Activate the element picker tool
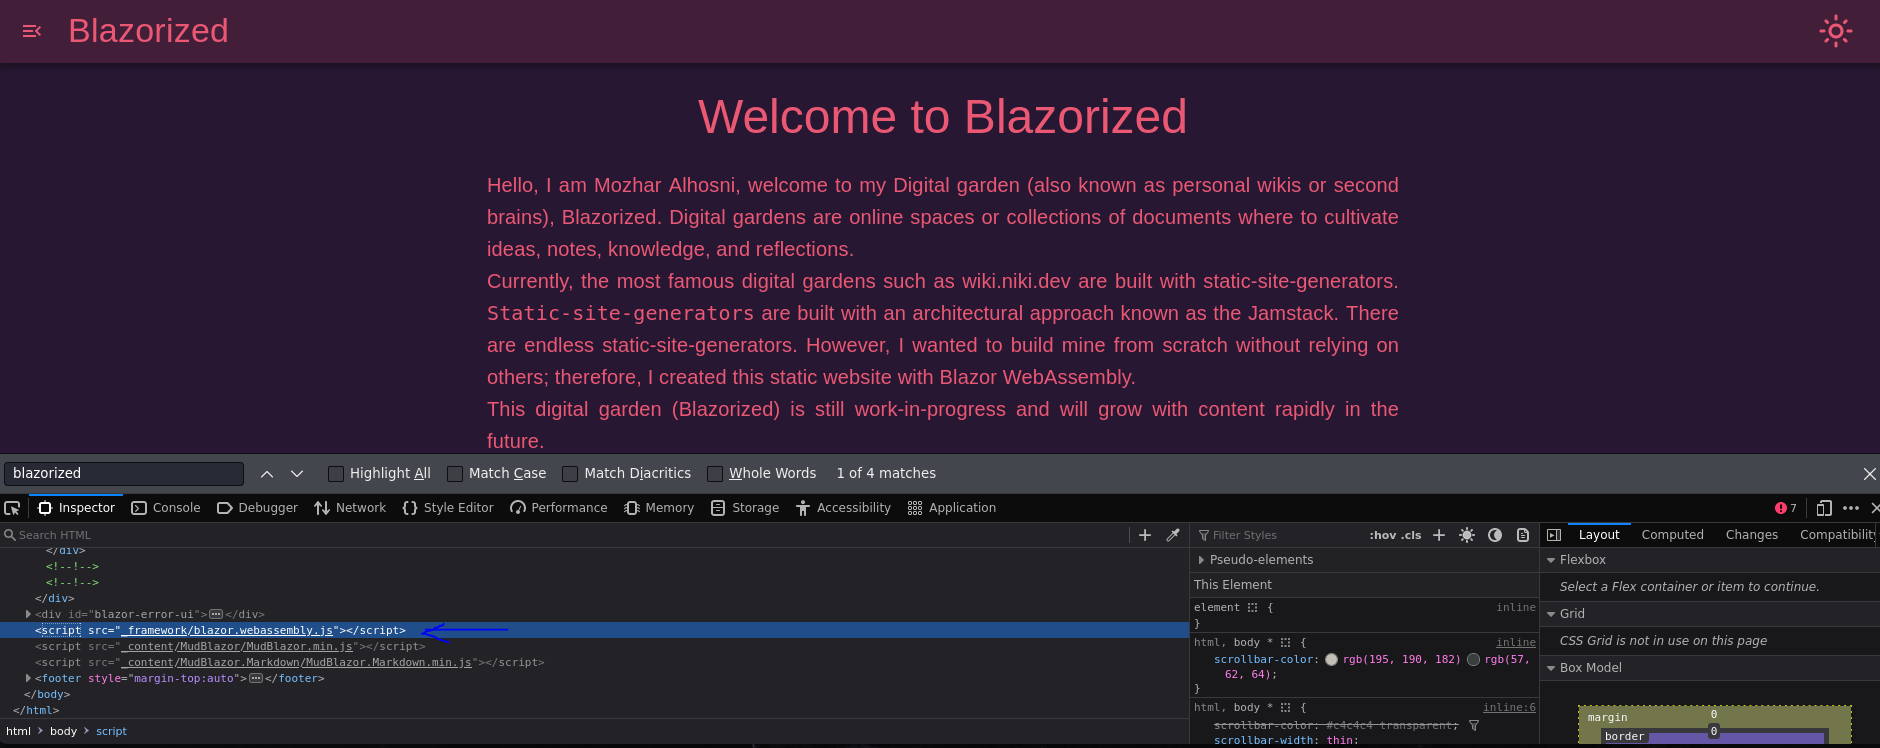Viewport: 1880px width, 748px height. click(12, 508)
